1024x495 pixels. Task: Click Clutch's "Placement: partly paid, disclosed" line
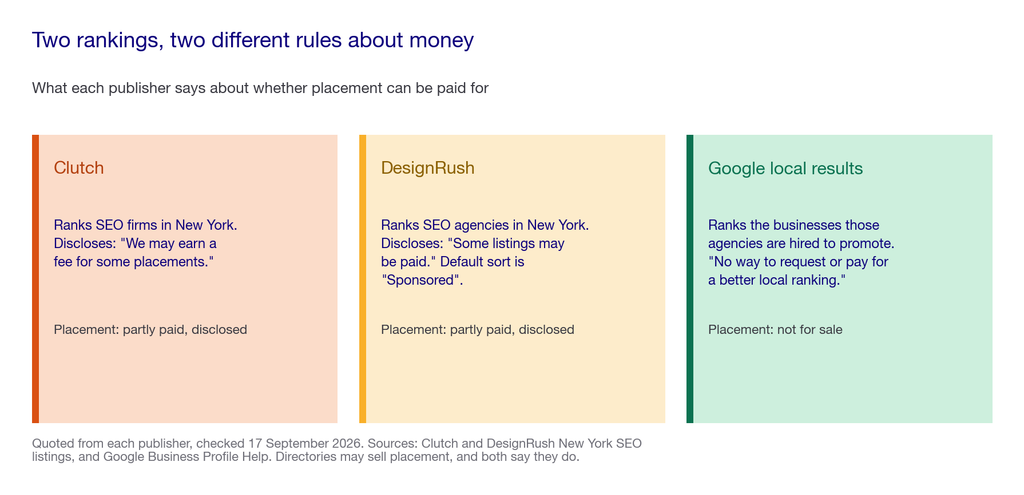point(150,330)
